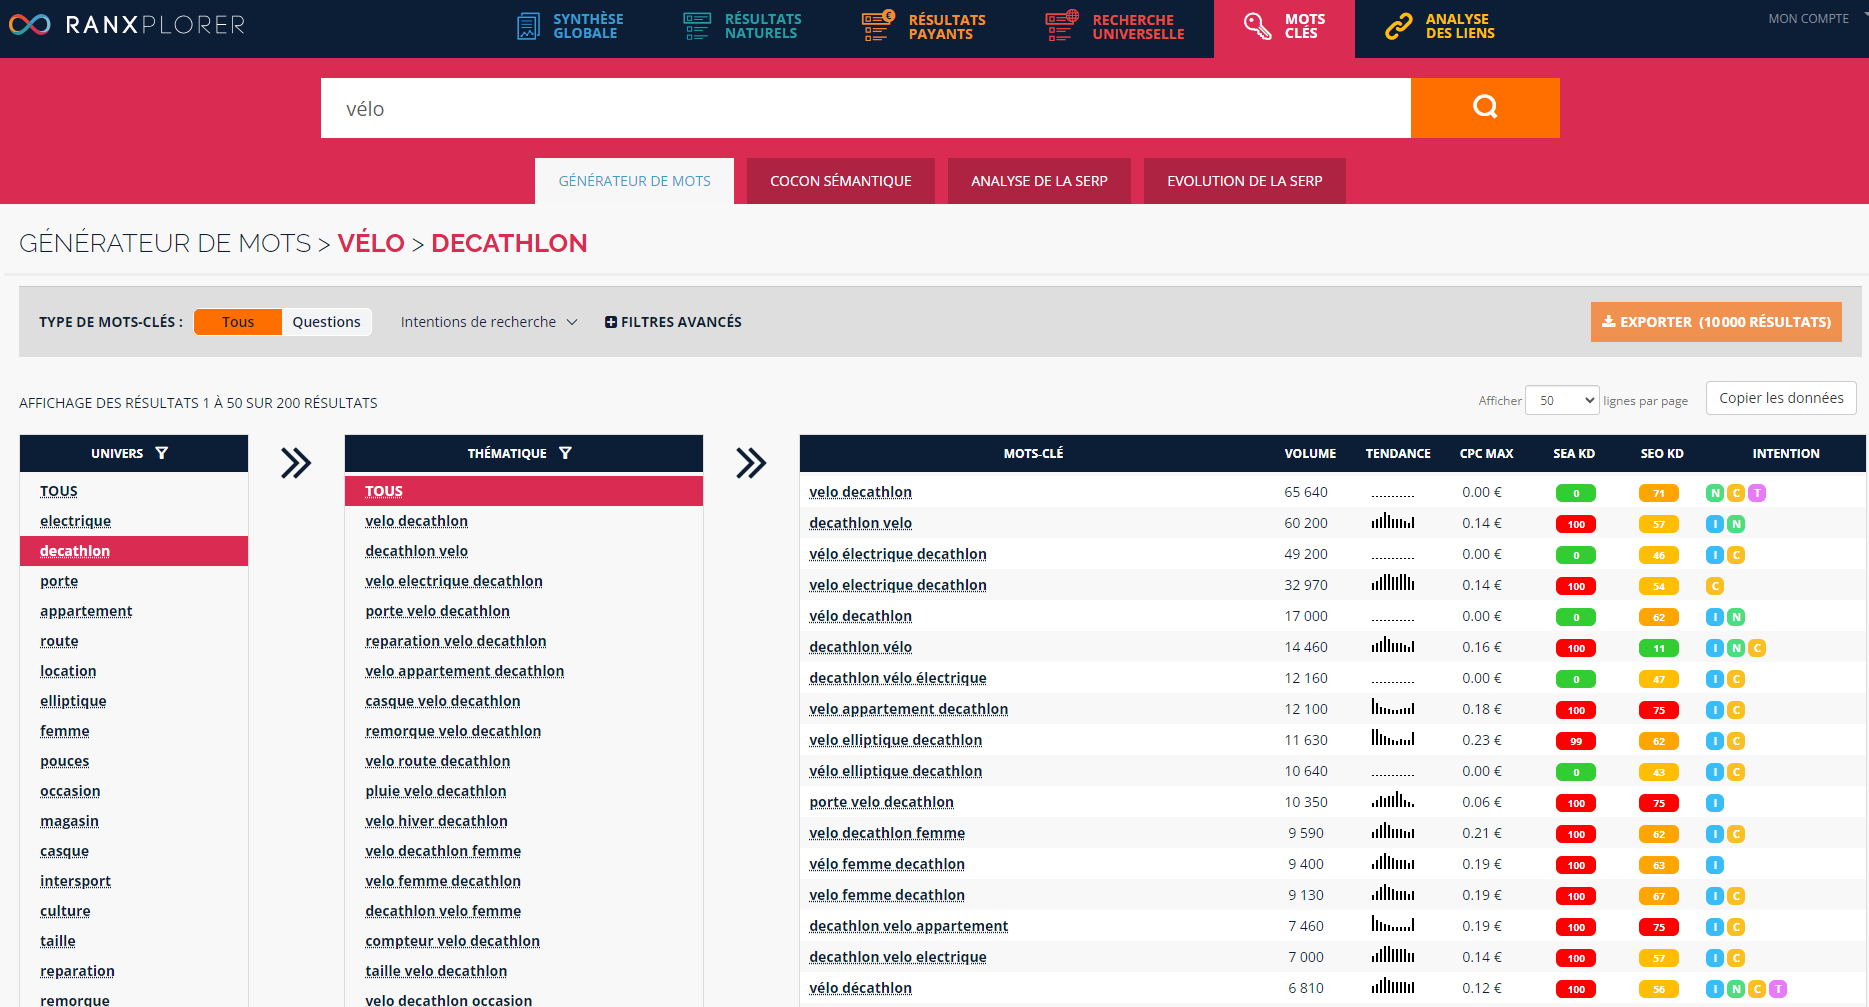
Task: Click the I intention badge for porte velo decathlon
Action: point(1715,803)
